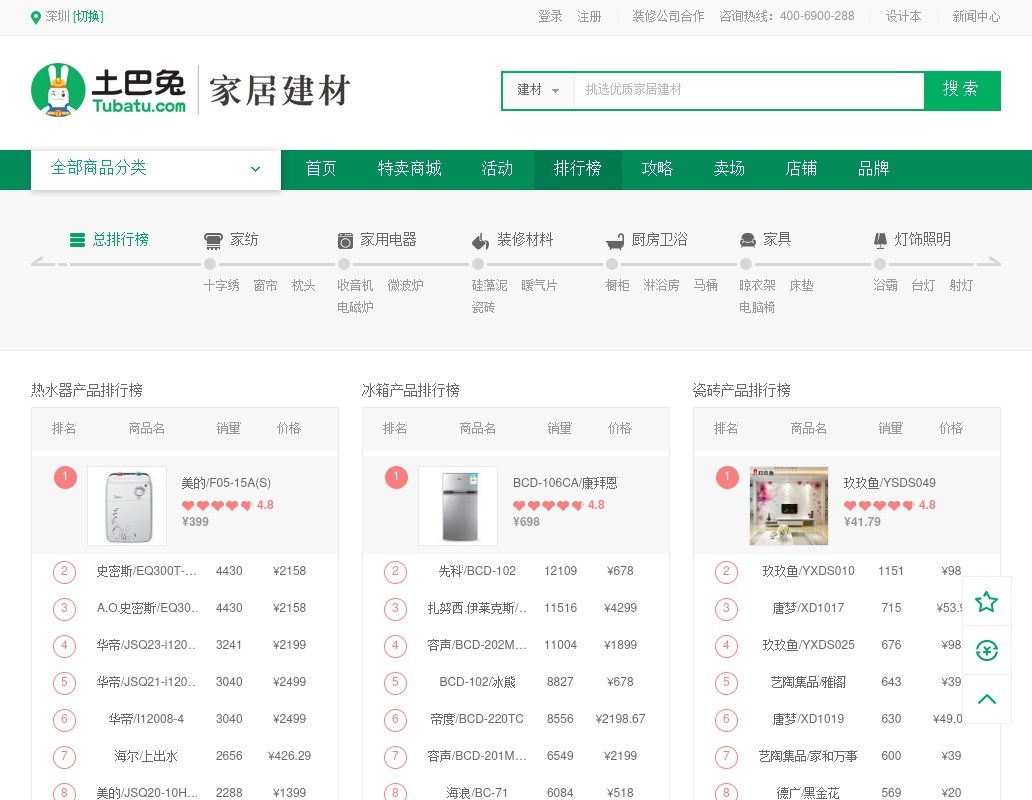This screenshot has height=800, width=1032.
Task: Expand the 全部商品分类 category menu
Action: [x=155, y=169]
